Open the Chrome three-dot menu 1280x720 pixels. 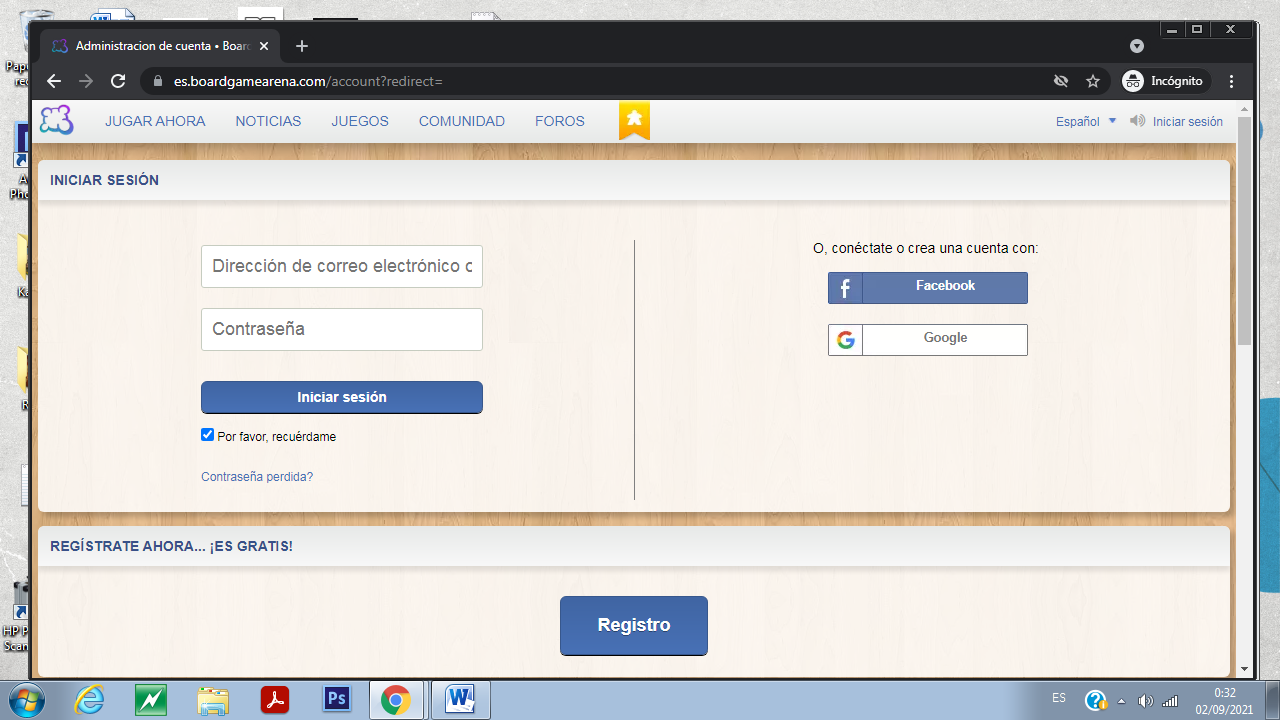coord(1232,81)
